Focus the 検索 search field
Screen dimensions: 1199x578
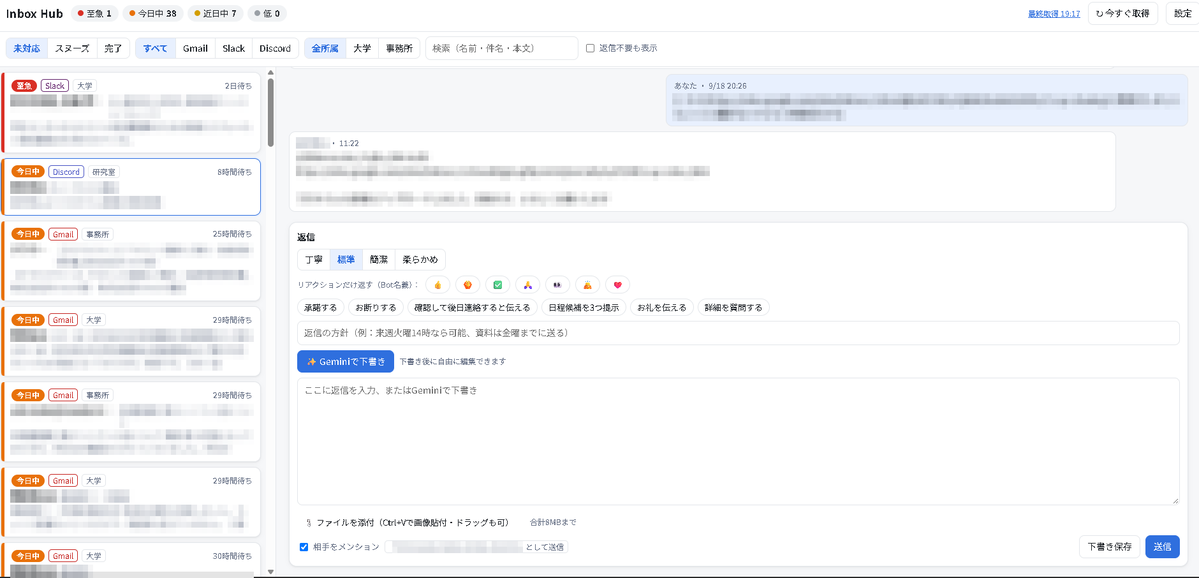pyautogui.click(x=502, y=48)
